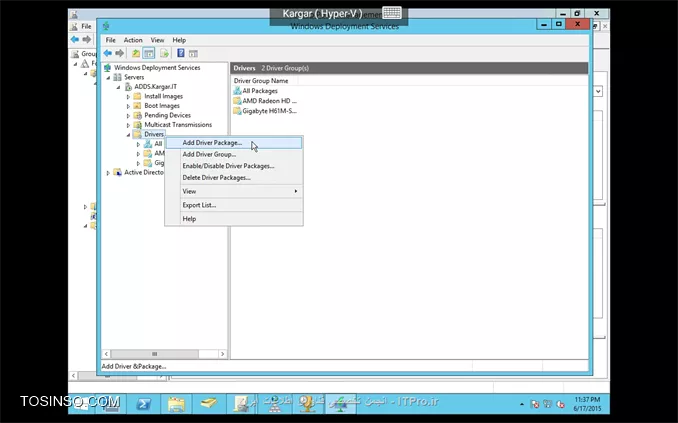
Task: Open PowerShell from the taskbar
Action: click(144, 404)
